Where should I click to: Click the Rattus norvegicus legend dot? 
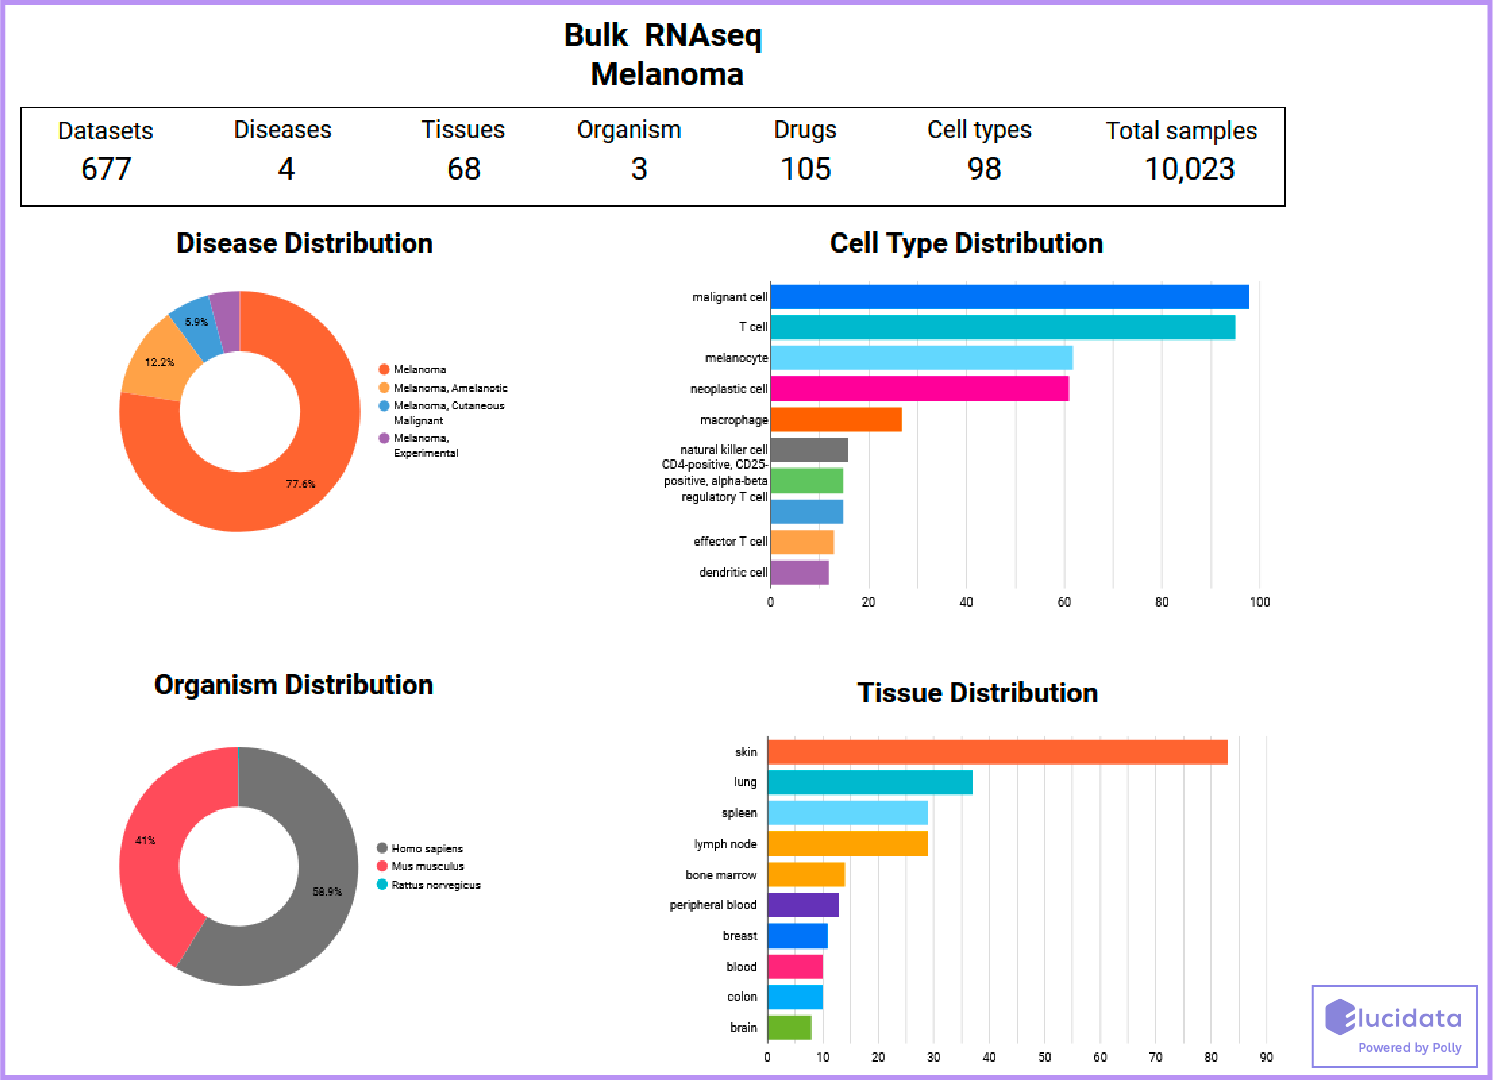coord(381,885)
